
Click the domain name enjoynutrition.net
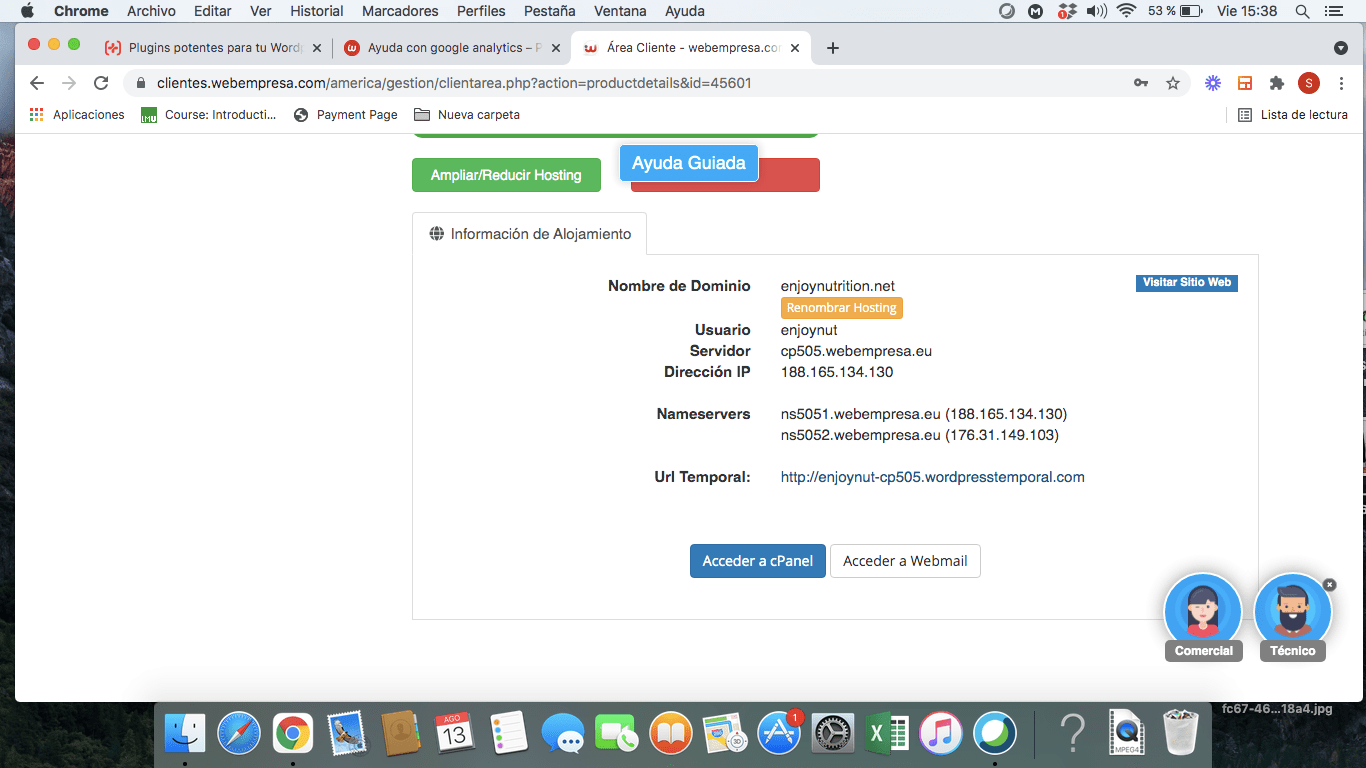point(838,286)
